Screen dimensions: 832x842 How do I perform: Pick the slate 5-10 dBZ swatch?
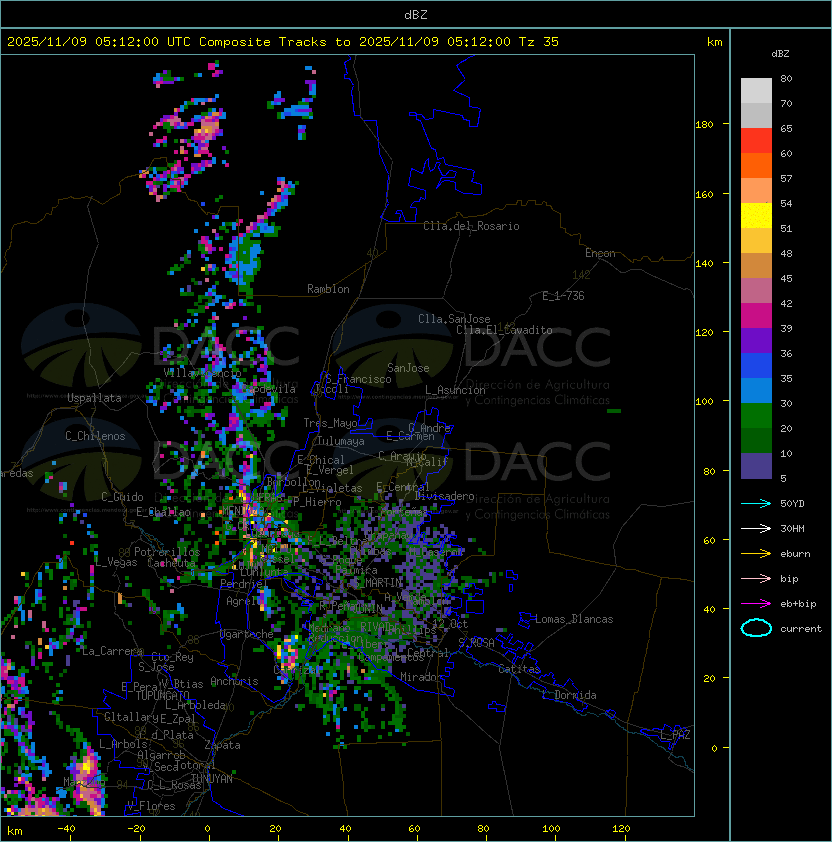point(756,466)
